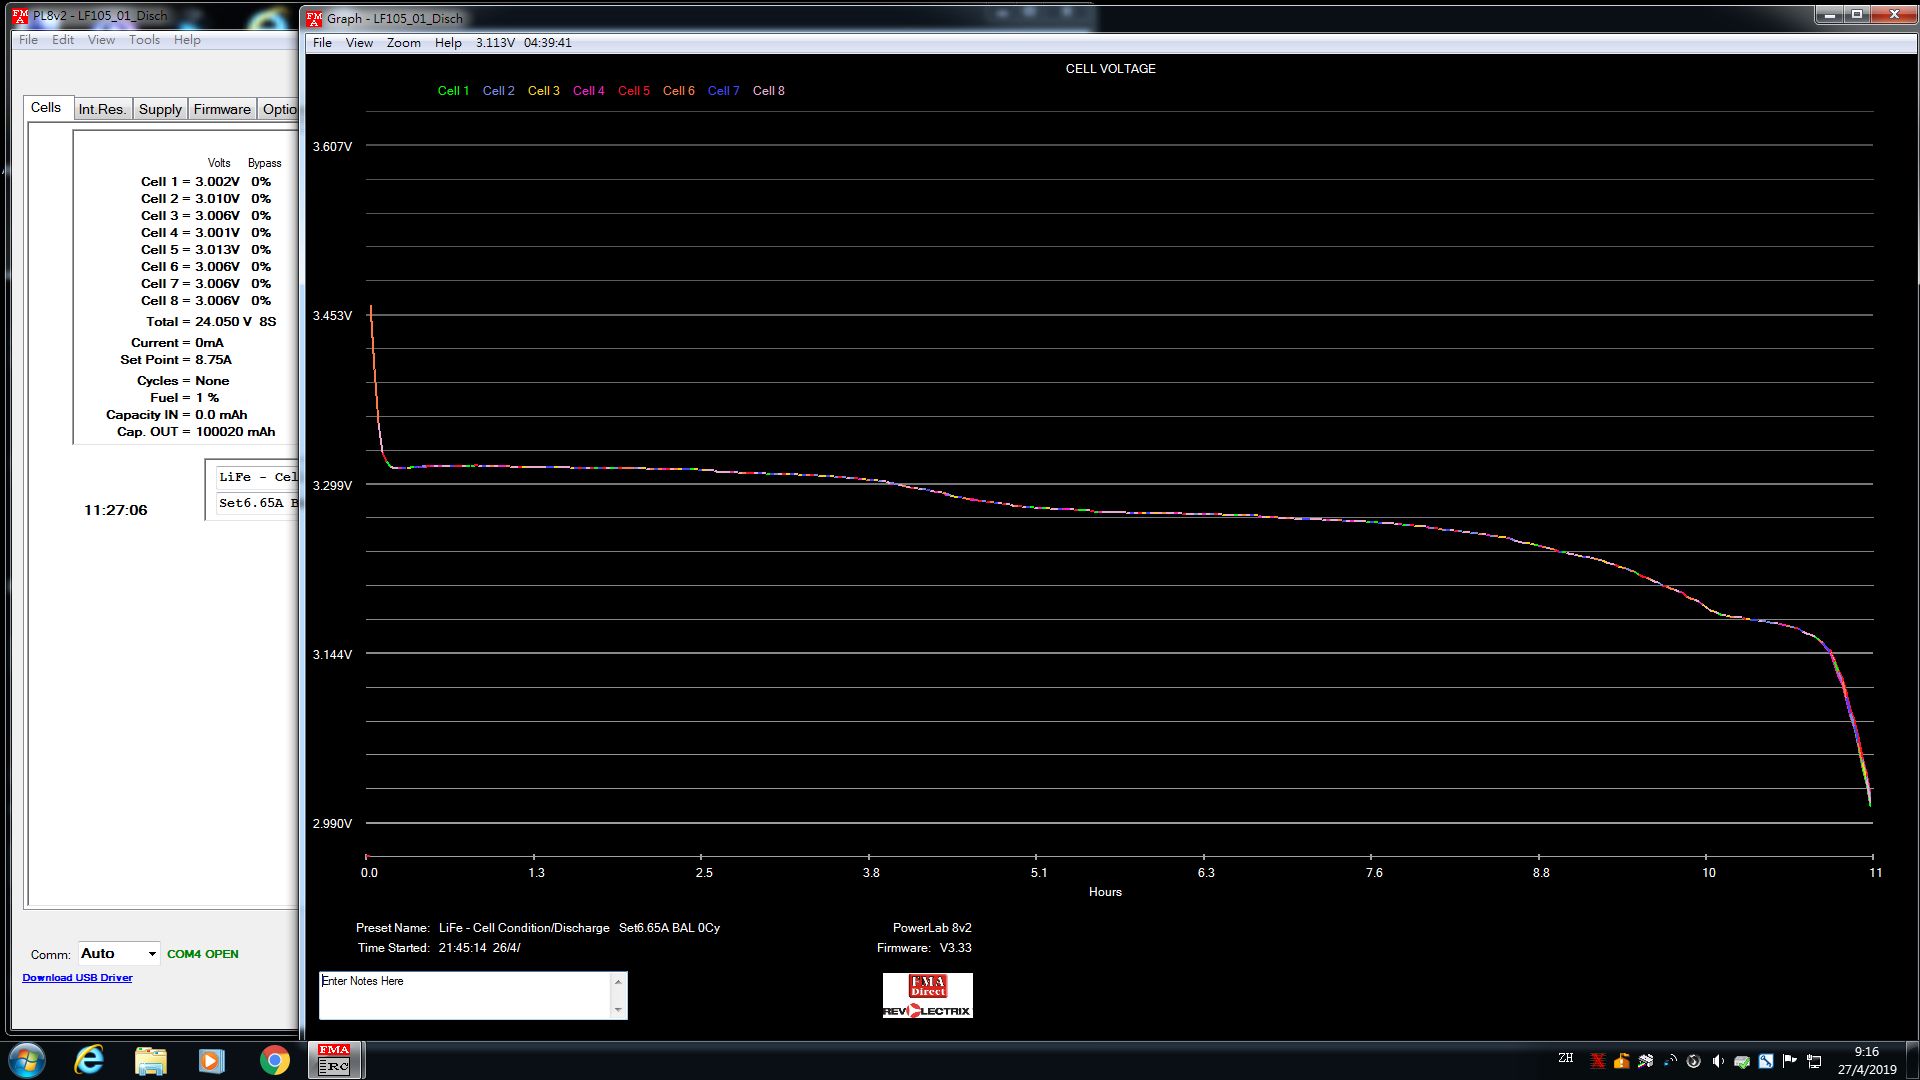Open Windows Explorer folder icon in taskbar
This screenshot has width=1920, height=1080.
tap(151, 1060)
